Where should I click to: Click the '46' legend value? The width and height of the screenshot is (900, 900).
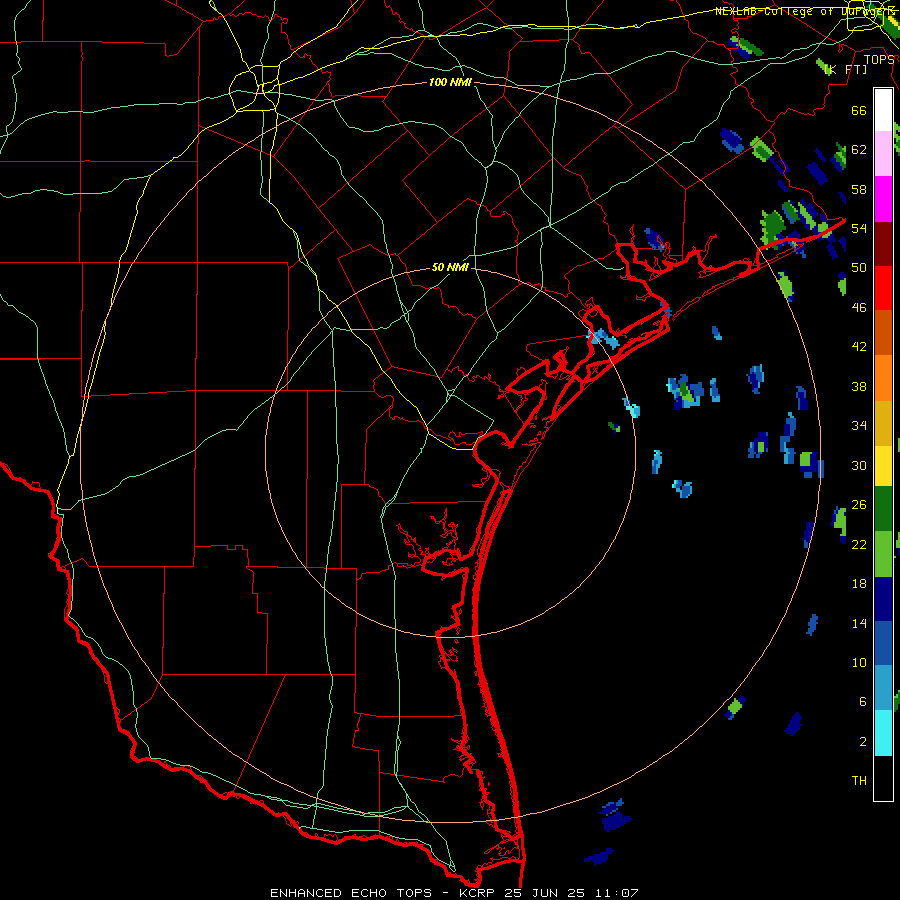coord(859,308)
